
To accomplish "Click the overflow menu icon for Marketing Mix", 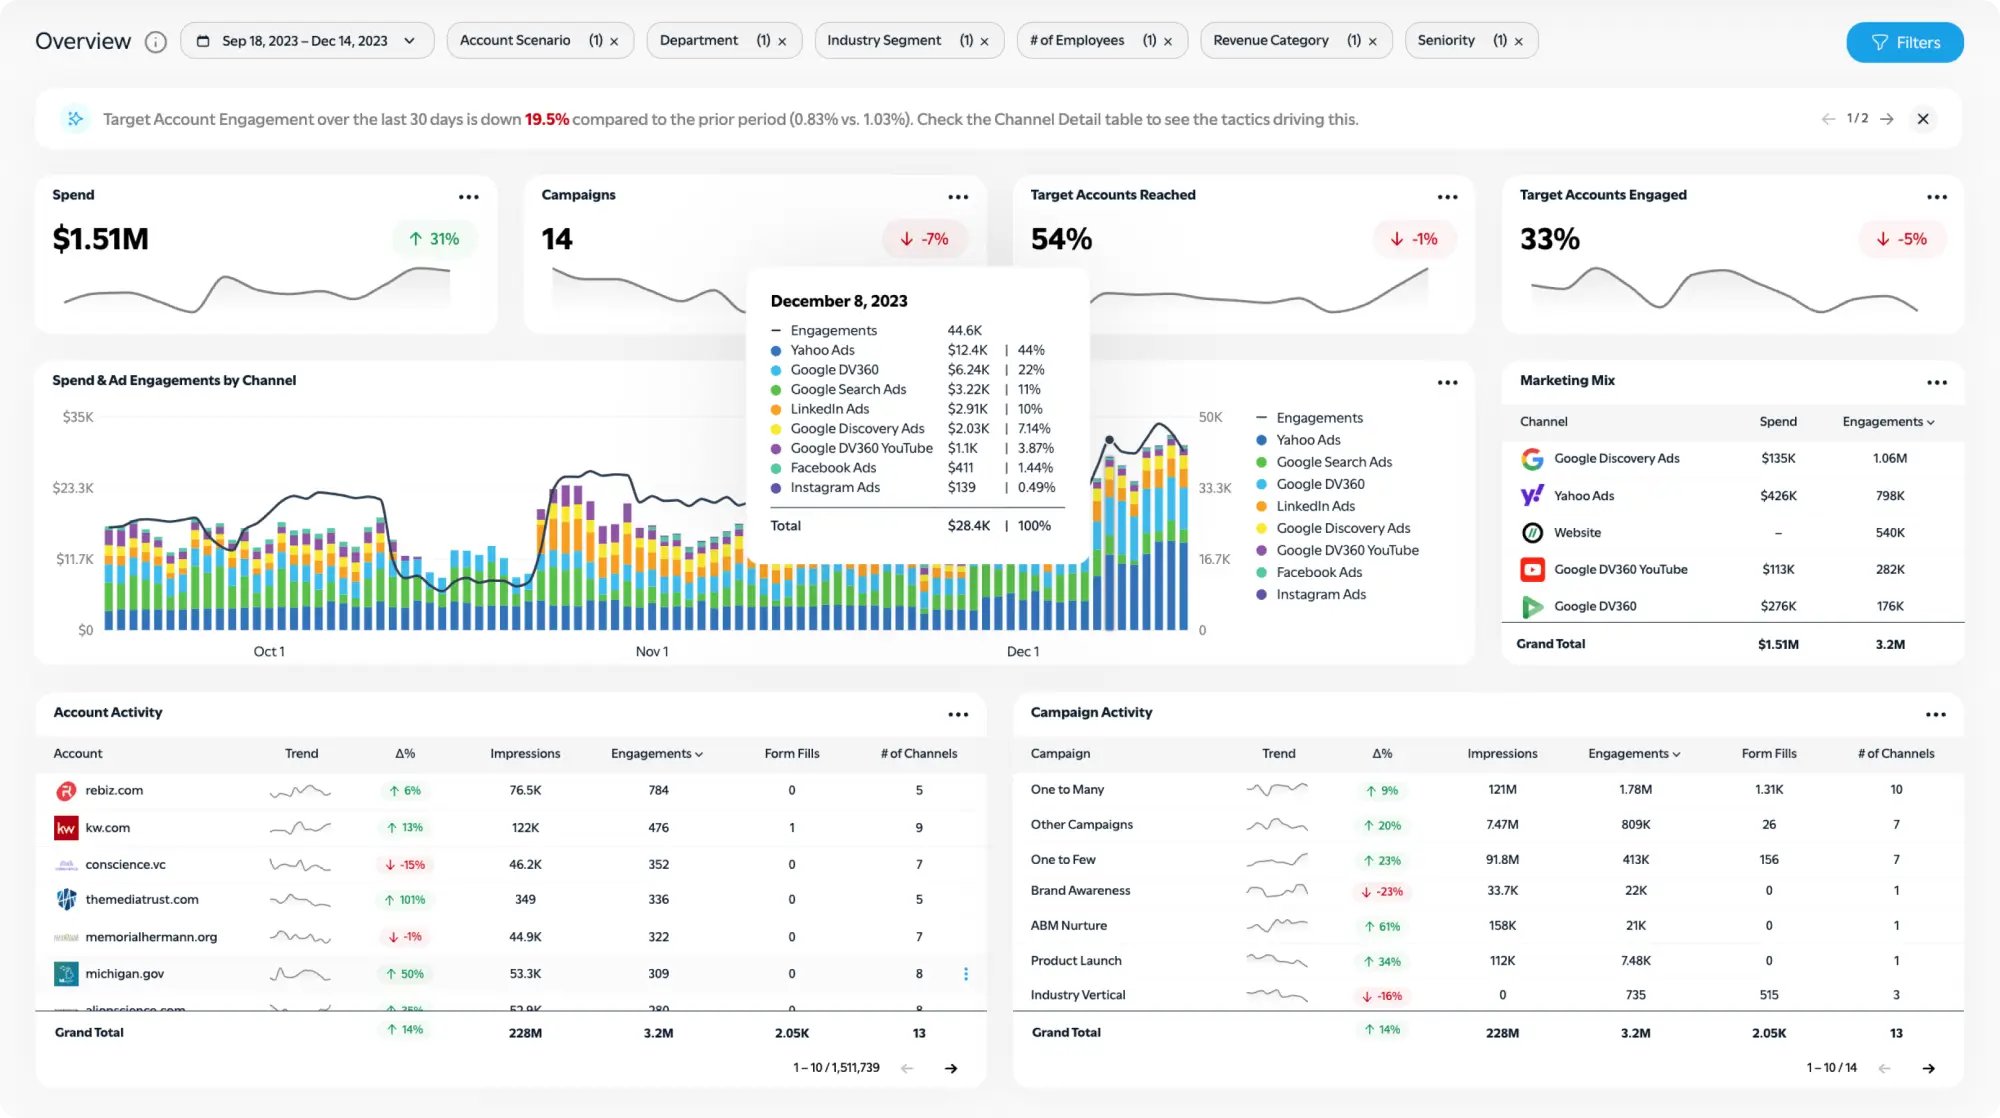I will tap(1937, 382).
